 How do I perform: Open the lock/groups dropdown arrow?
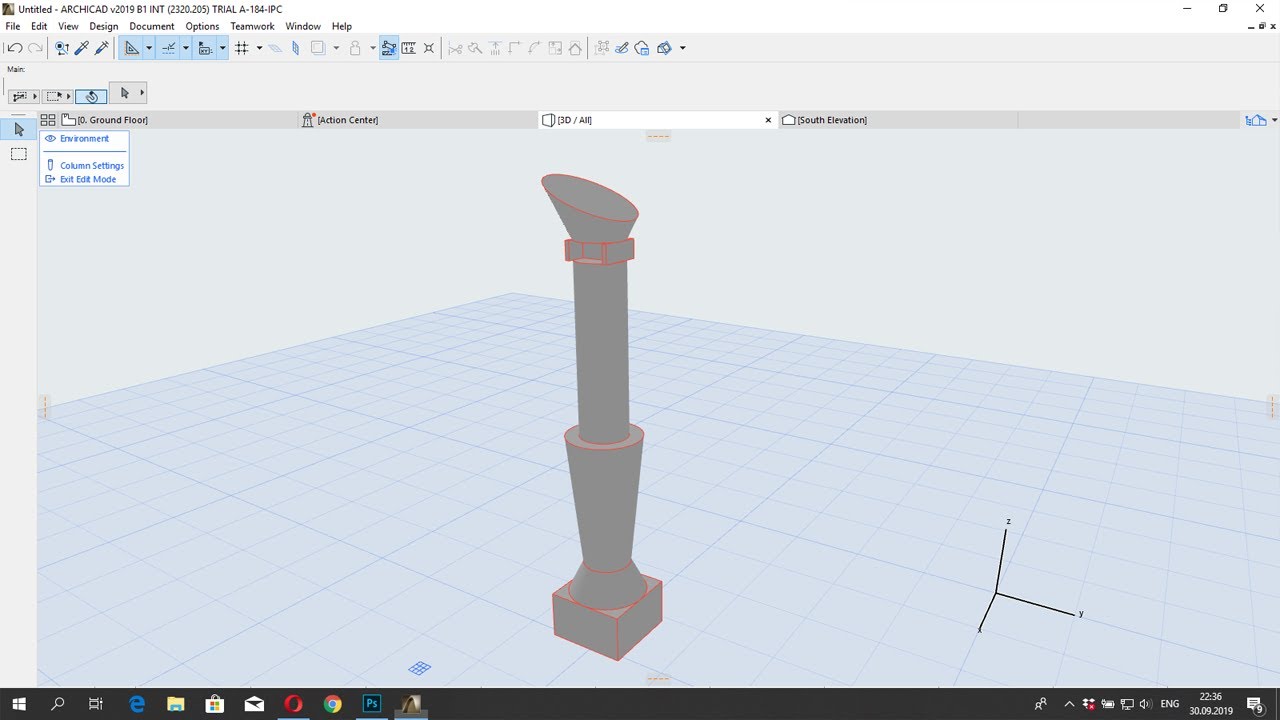click(x=373, y=48)
